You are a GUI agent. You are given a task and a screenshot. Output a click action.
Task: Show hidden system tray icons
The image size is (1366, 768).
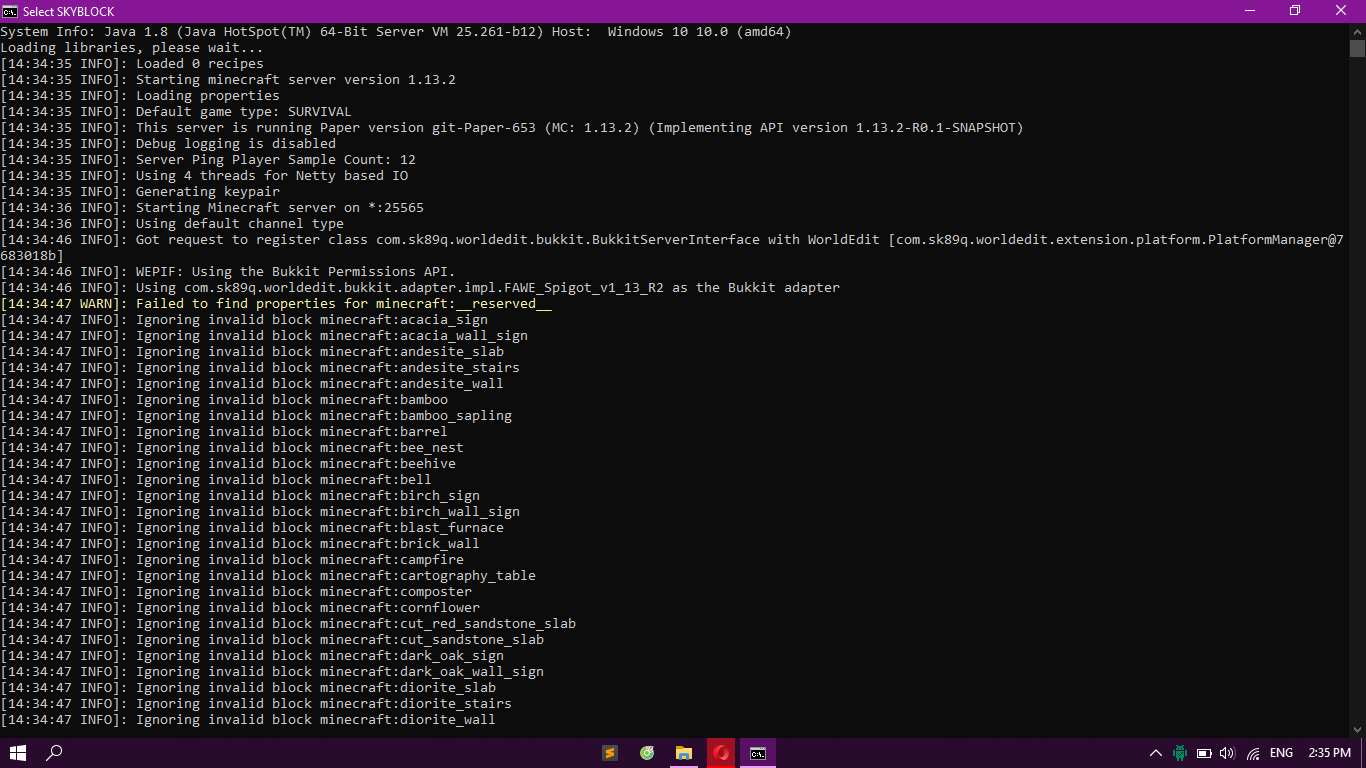point(1156,753)
